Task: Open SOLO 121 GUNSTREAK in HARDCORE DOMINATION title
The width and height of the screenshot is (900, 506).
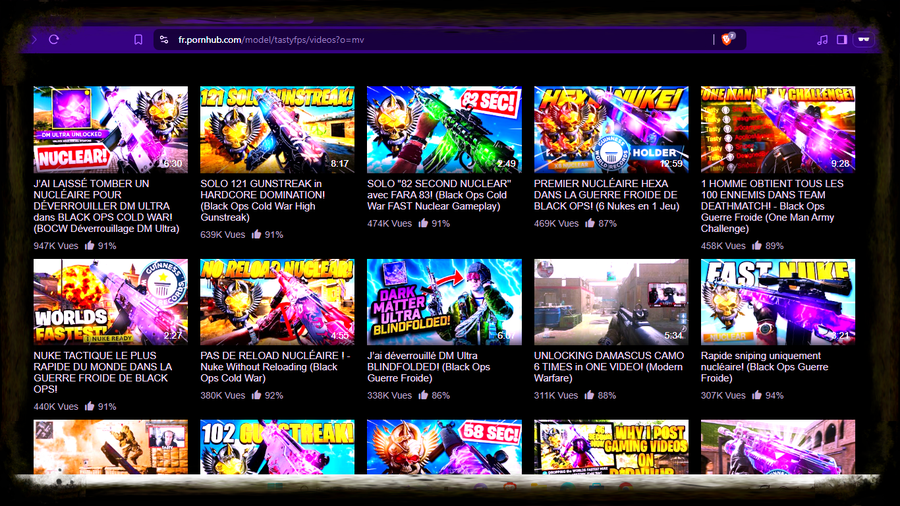Action: point(263,200)
